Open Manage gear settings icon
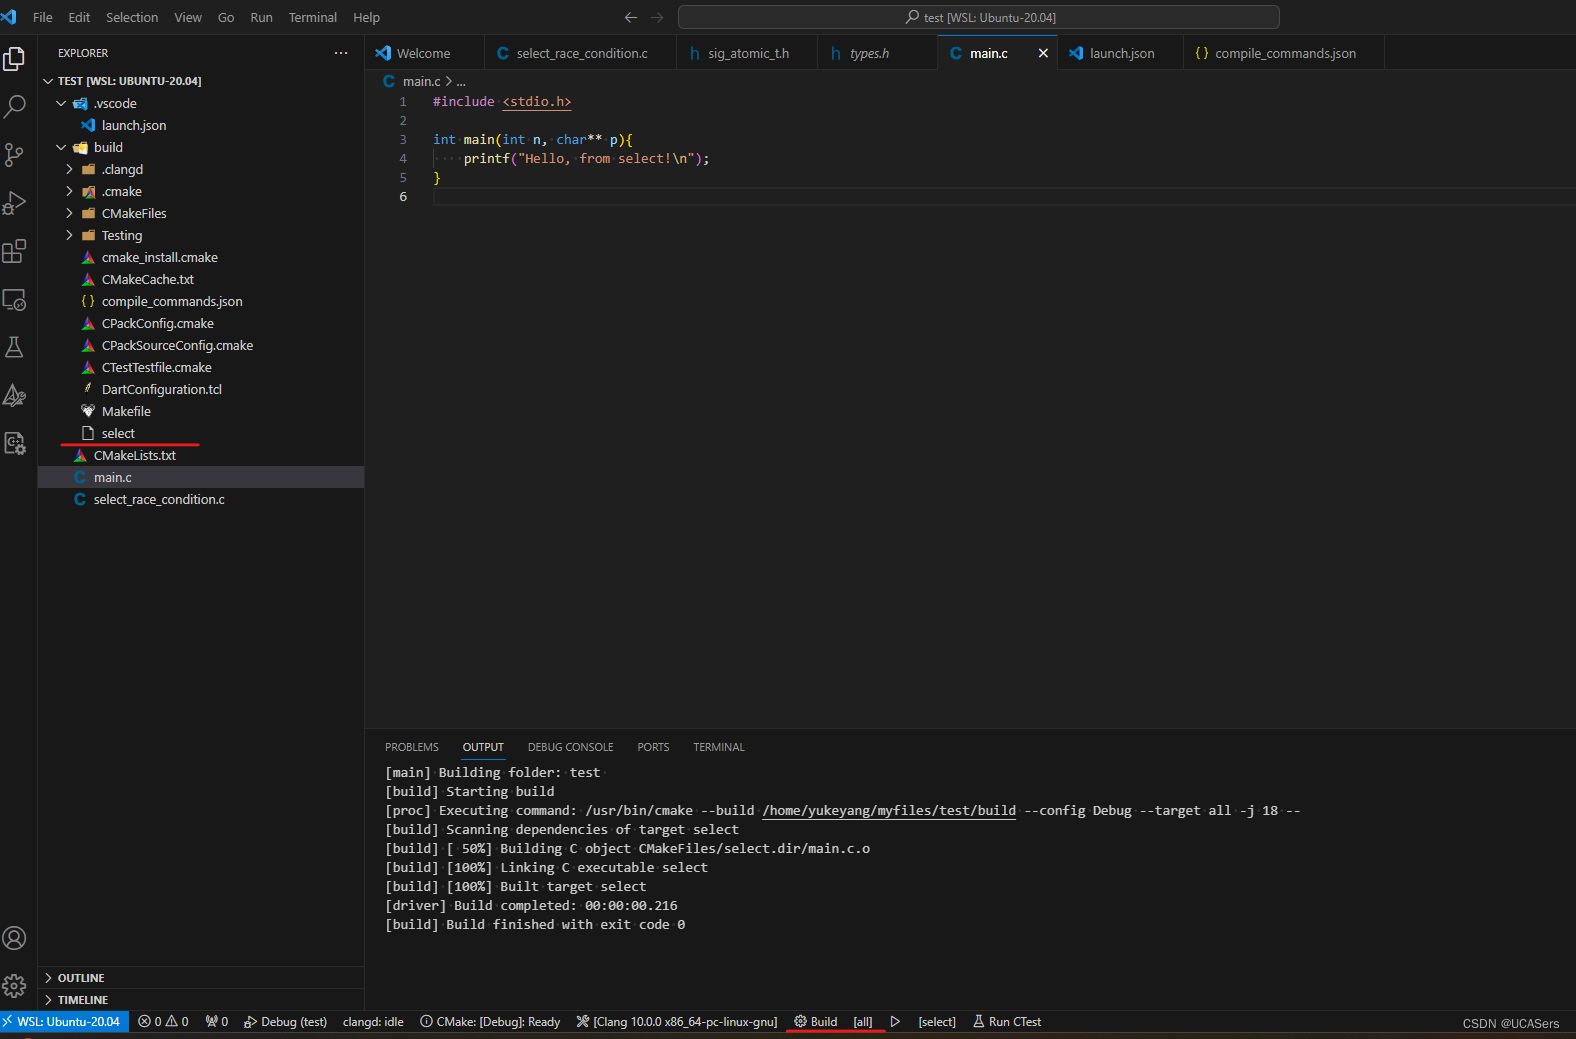The width and height of the screenshot is (1576, 1039). coord(14,986)
